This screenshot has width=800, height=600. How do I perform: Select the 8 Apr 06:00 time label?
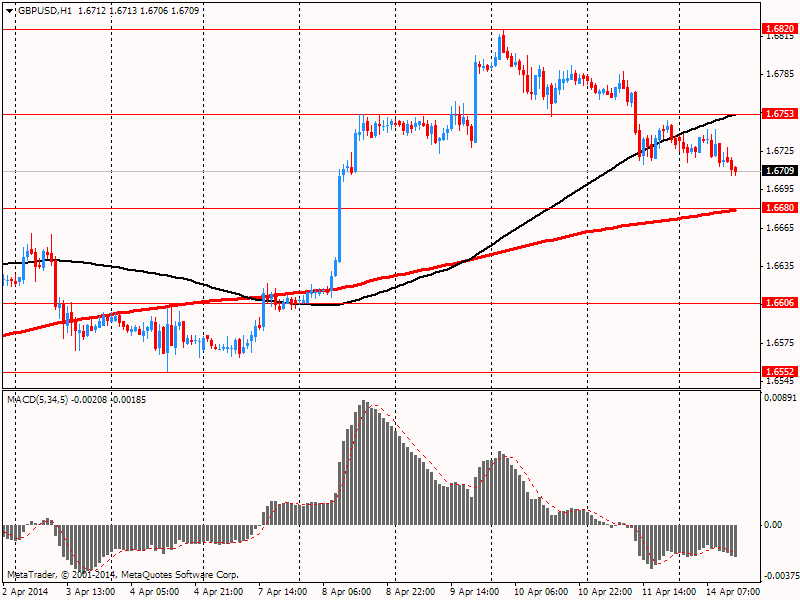tap(347, 592)
